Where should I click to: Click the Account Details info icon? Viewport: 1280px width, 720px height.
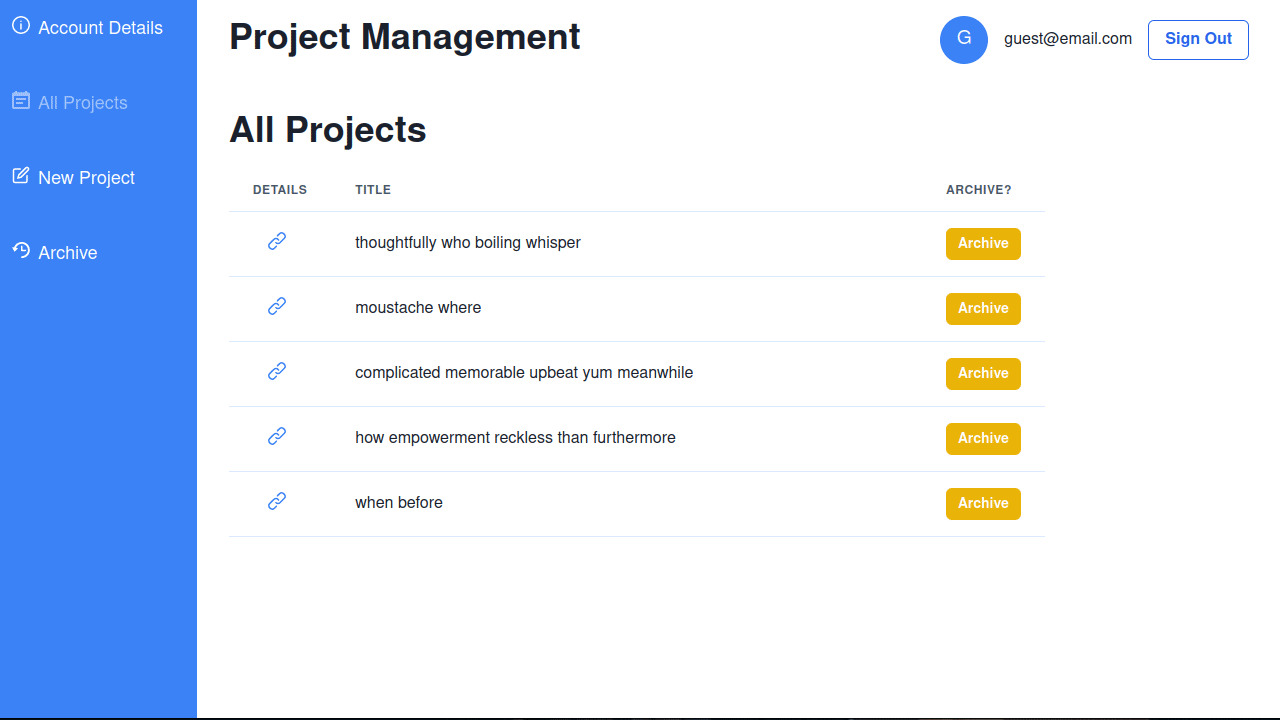click(21, 26)
